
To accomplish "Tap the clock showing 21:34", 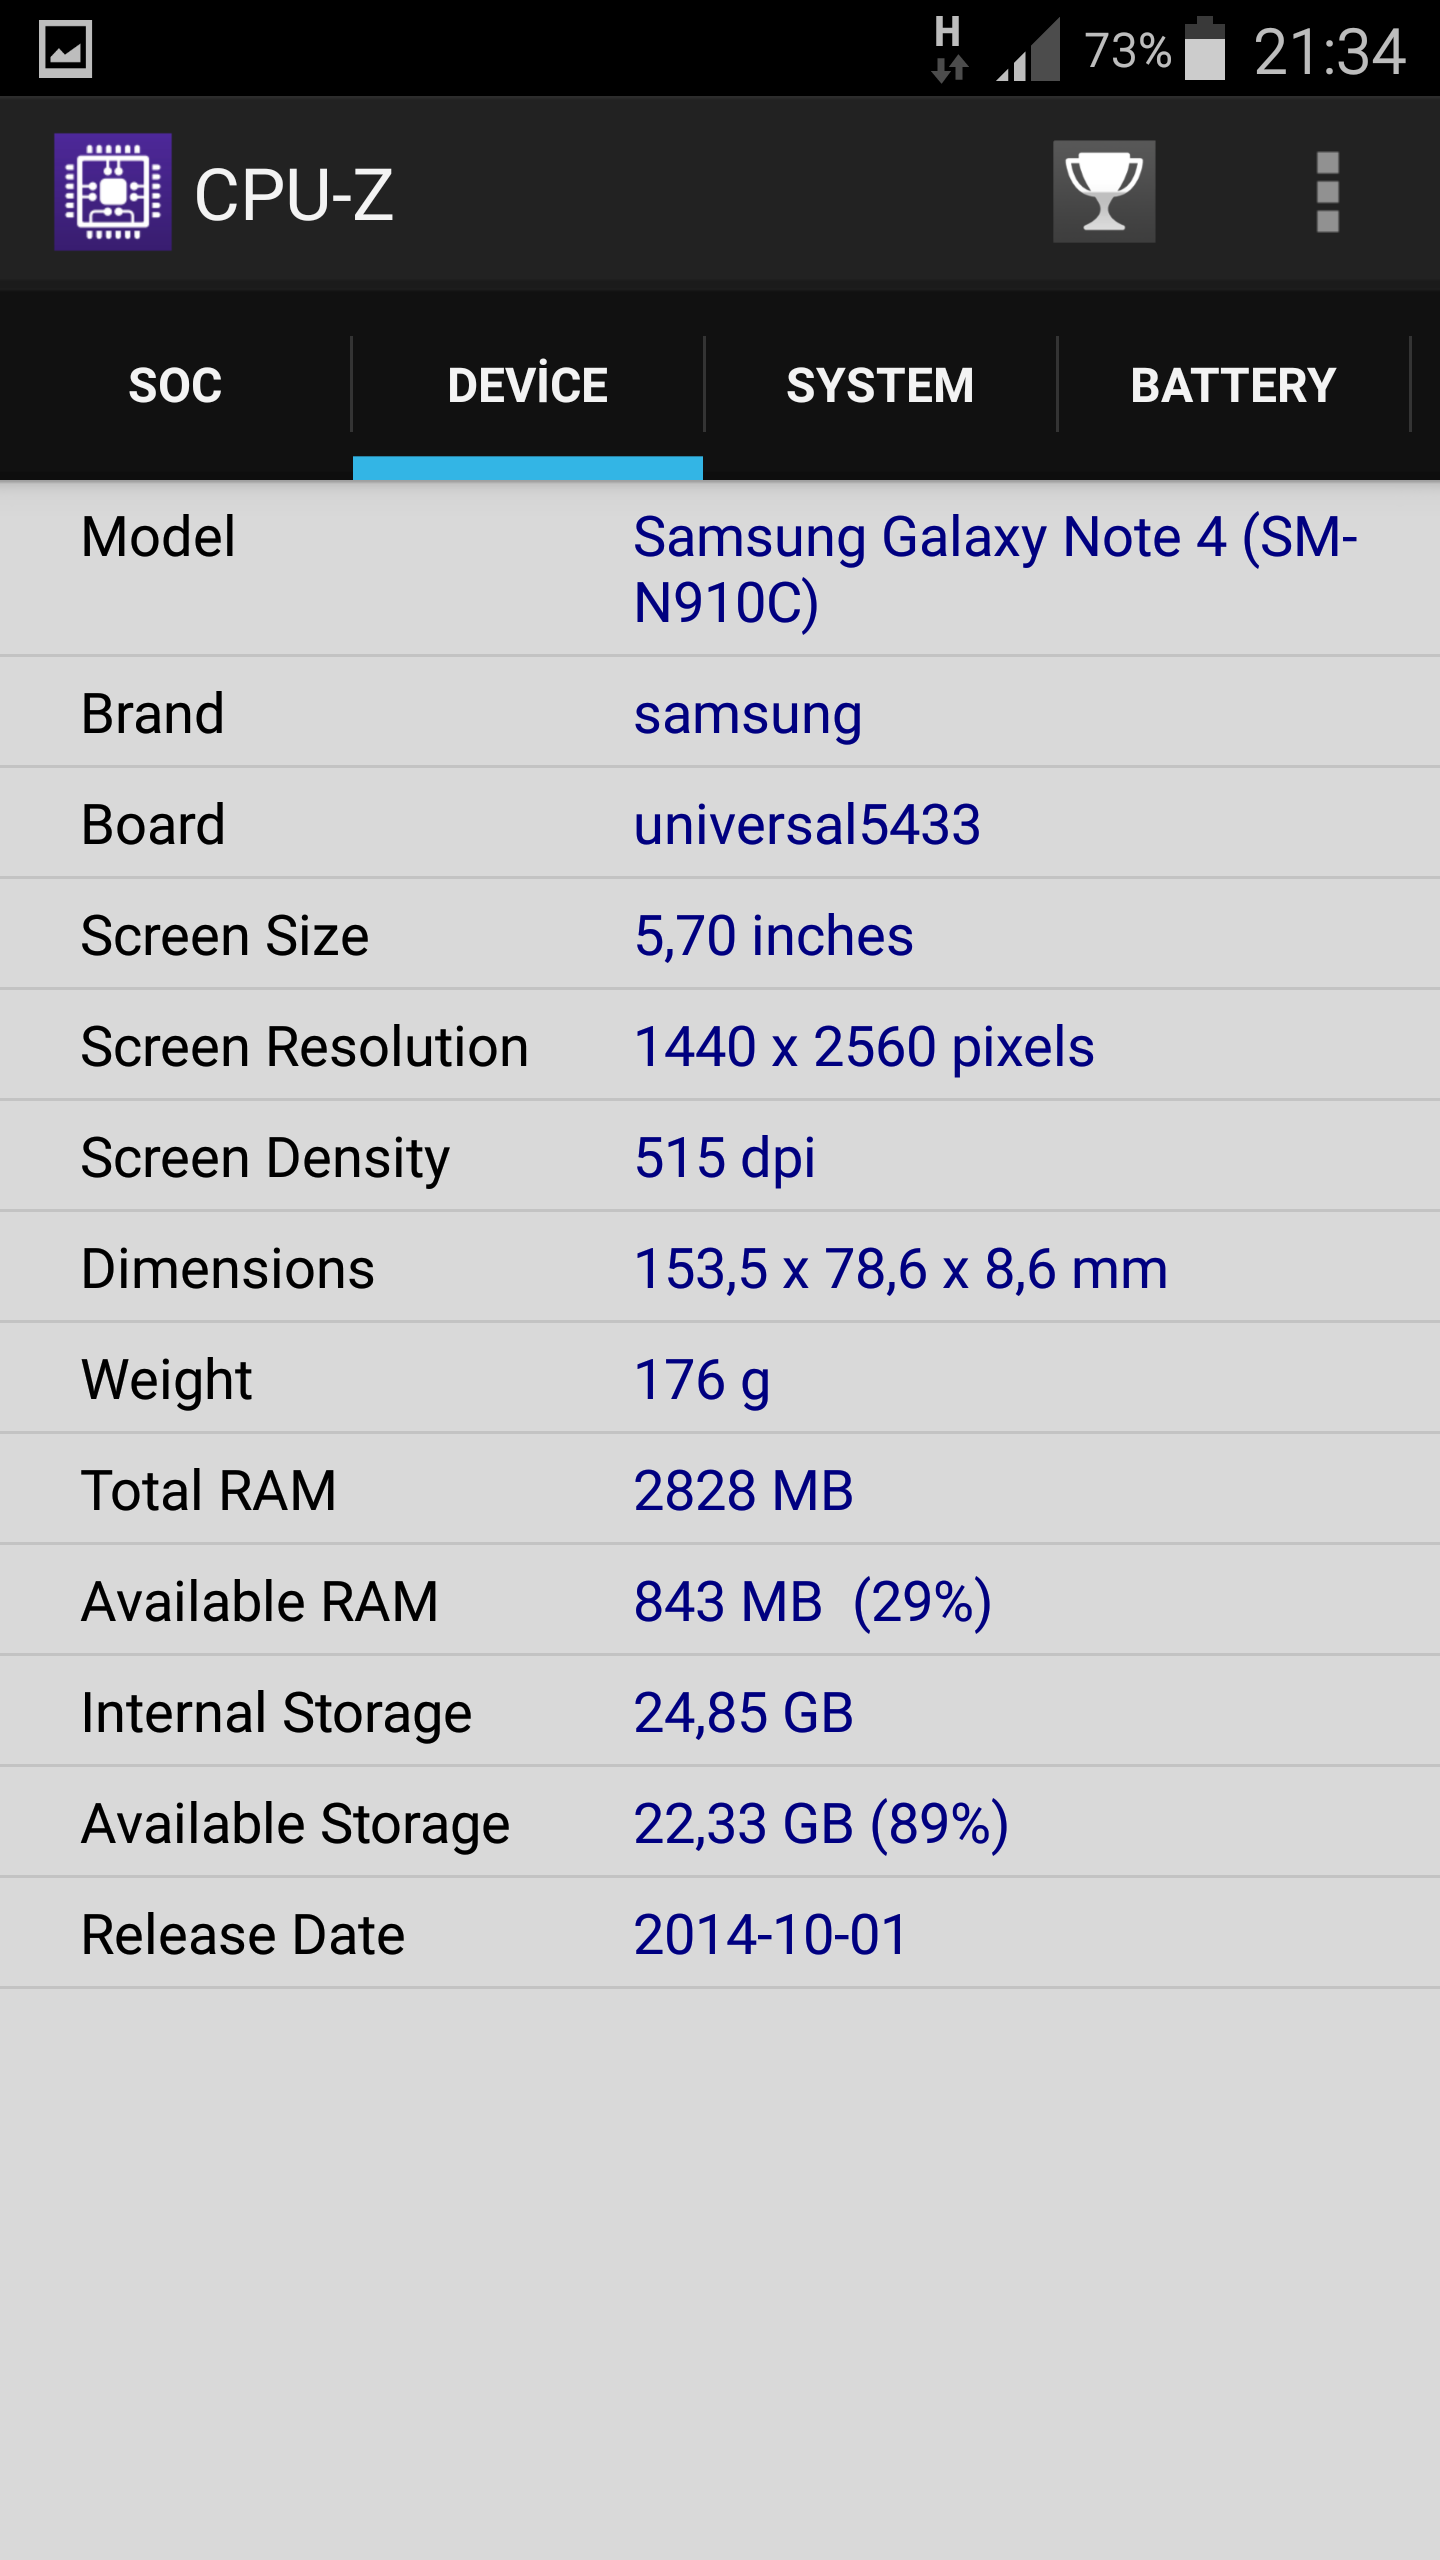I will tap(1329, 52).
